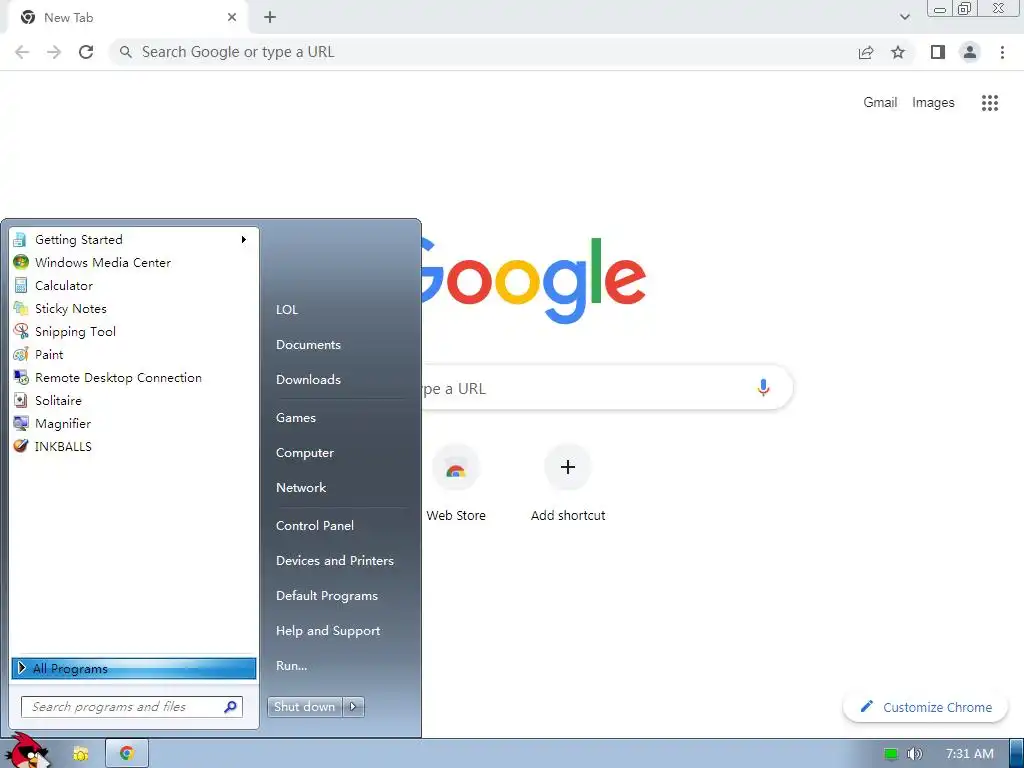Open the Chrome profile avatar icon
This screenshot has width=1024, height=768.
click(x=970, y=52)
